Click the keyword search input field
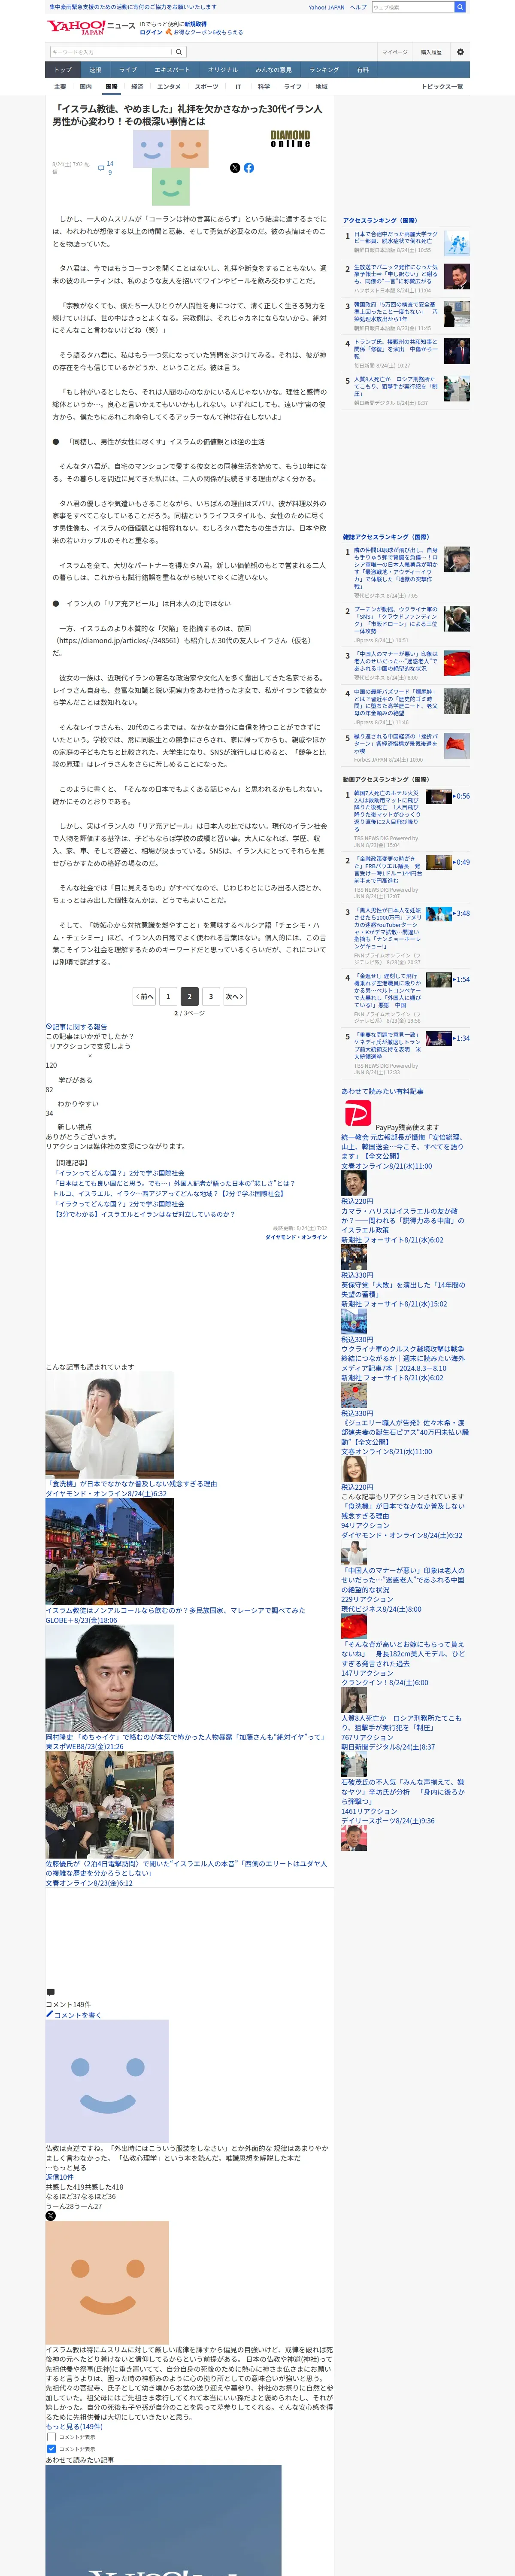This screenshot has height=2576, width=515. (x=110, y=52)
